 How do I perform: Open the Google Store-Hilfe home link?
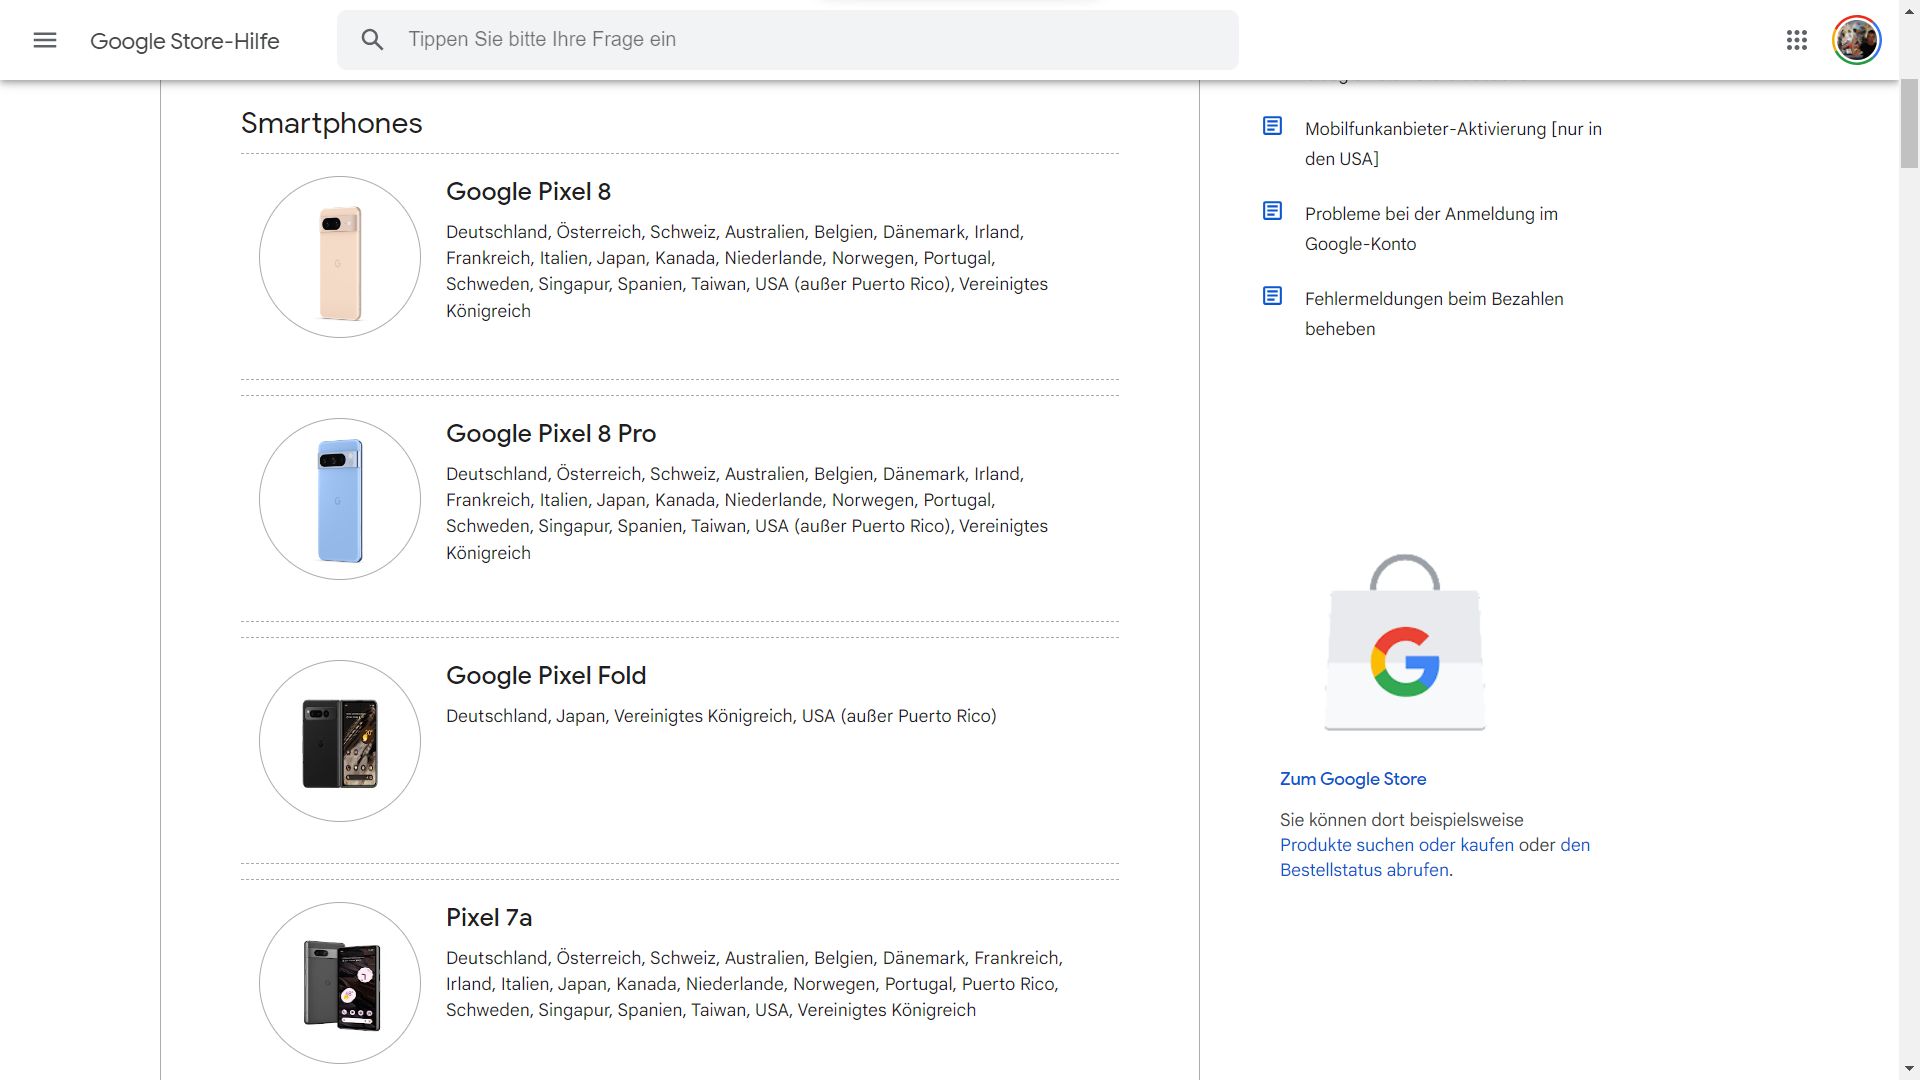pos(185,41)
